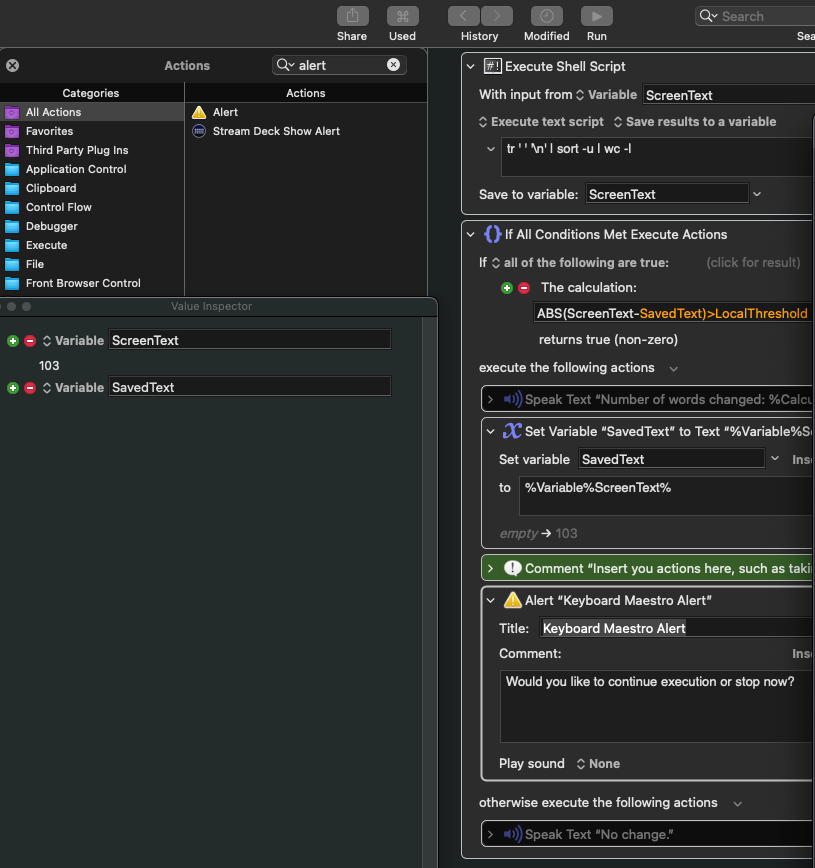Select the Alert action in list

(x=225, y=112)
